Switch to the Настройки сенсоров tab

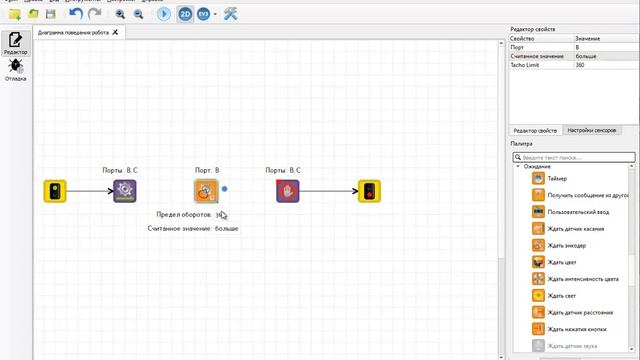tap(591, 130)
